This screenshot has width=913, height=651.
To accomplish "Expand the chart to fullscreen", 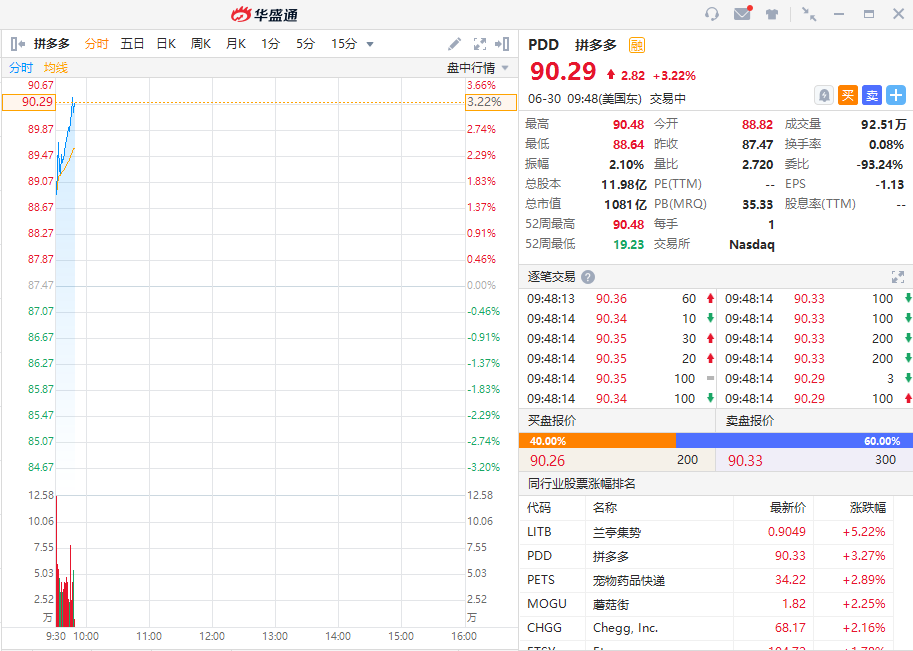I will pos(480,44).
